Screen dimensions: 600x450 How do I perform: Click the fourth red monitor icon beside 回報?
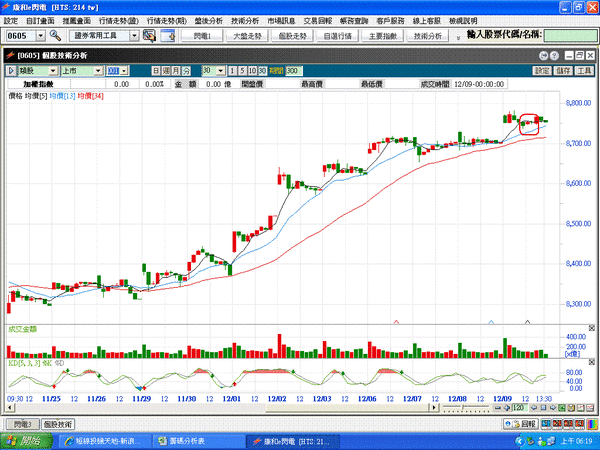click(x=579, y=424)
